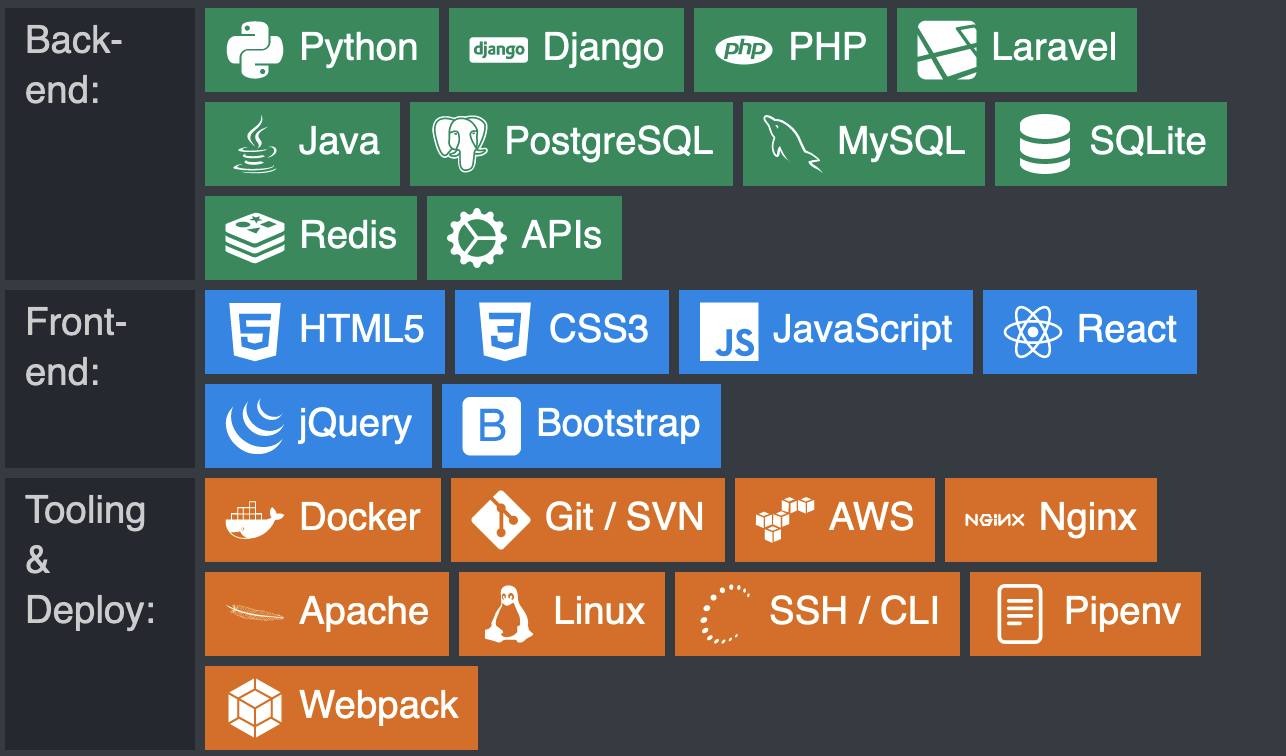Click the PHP oval logo icon

pos(744,49)
